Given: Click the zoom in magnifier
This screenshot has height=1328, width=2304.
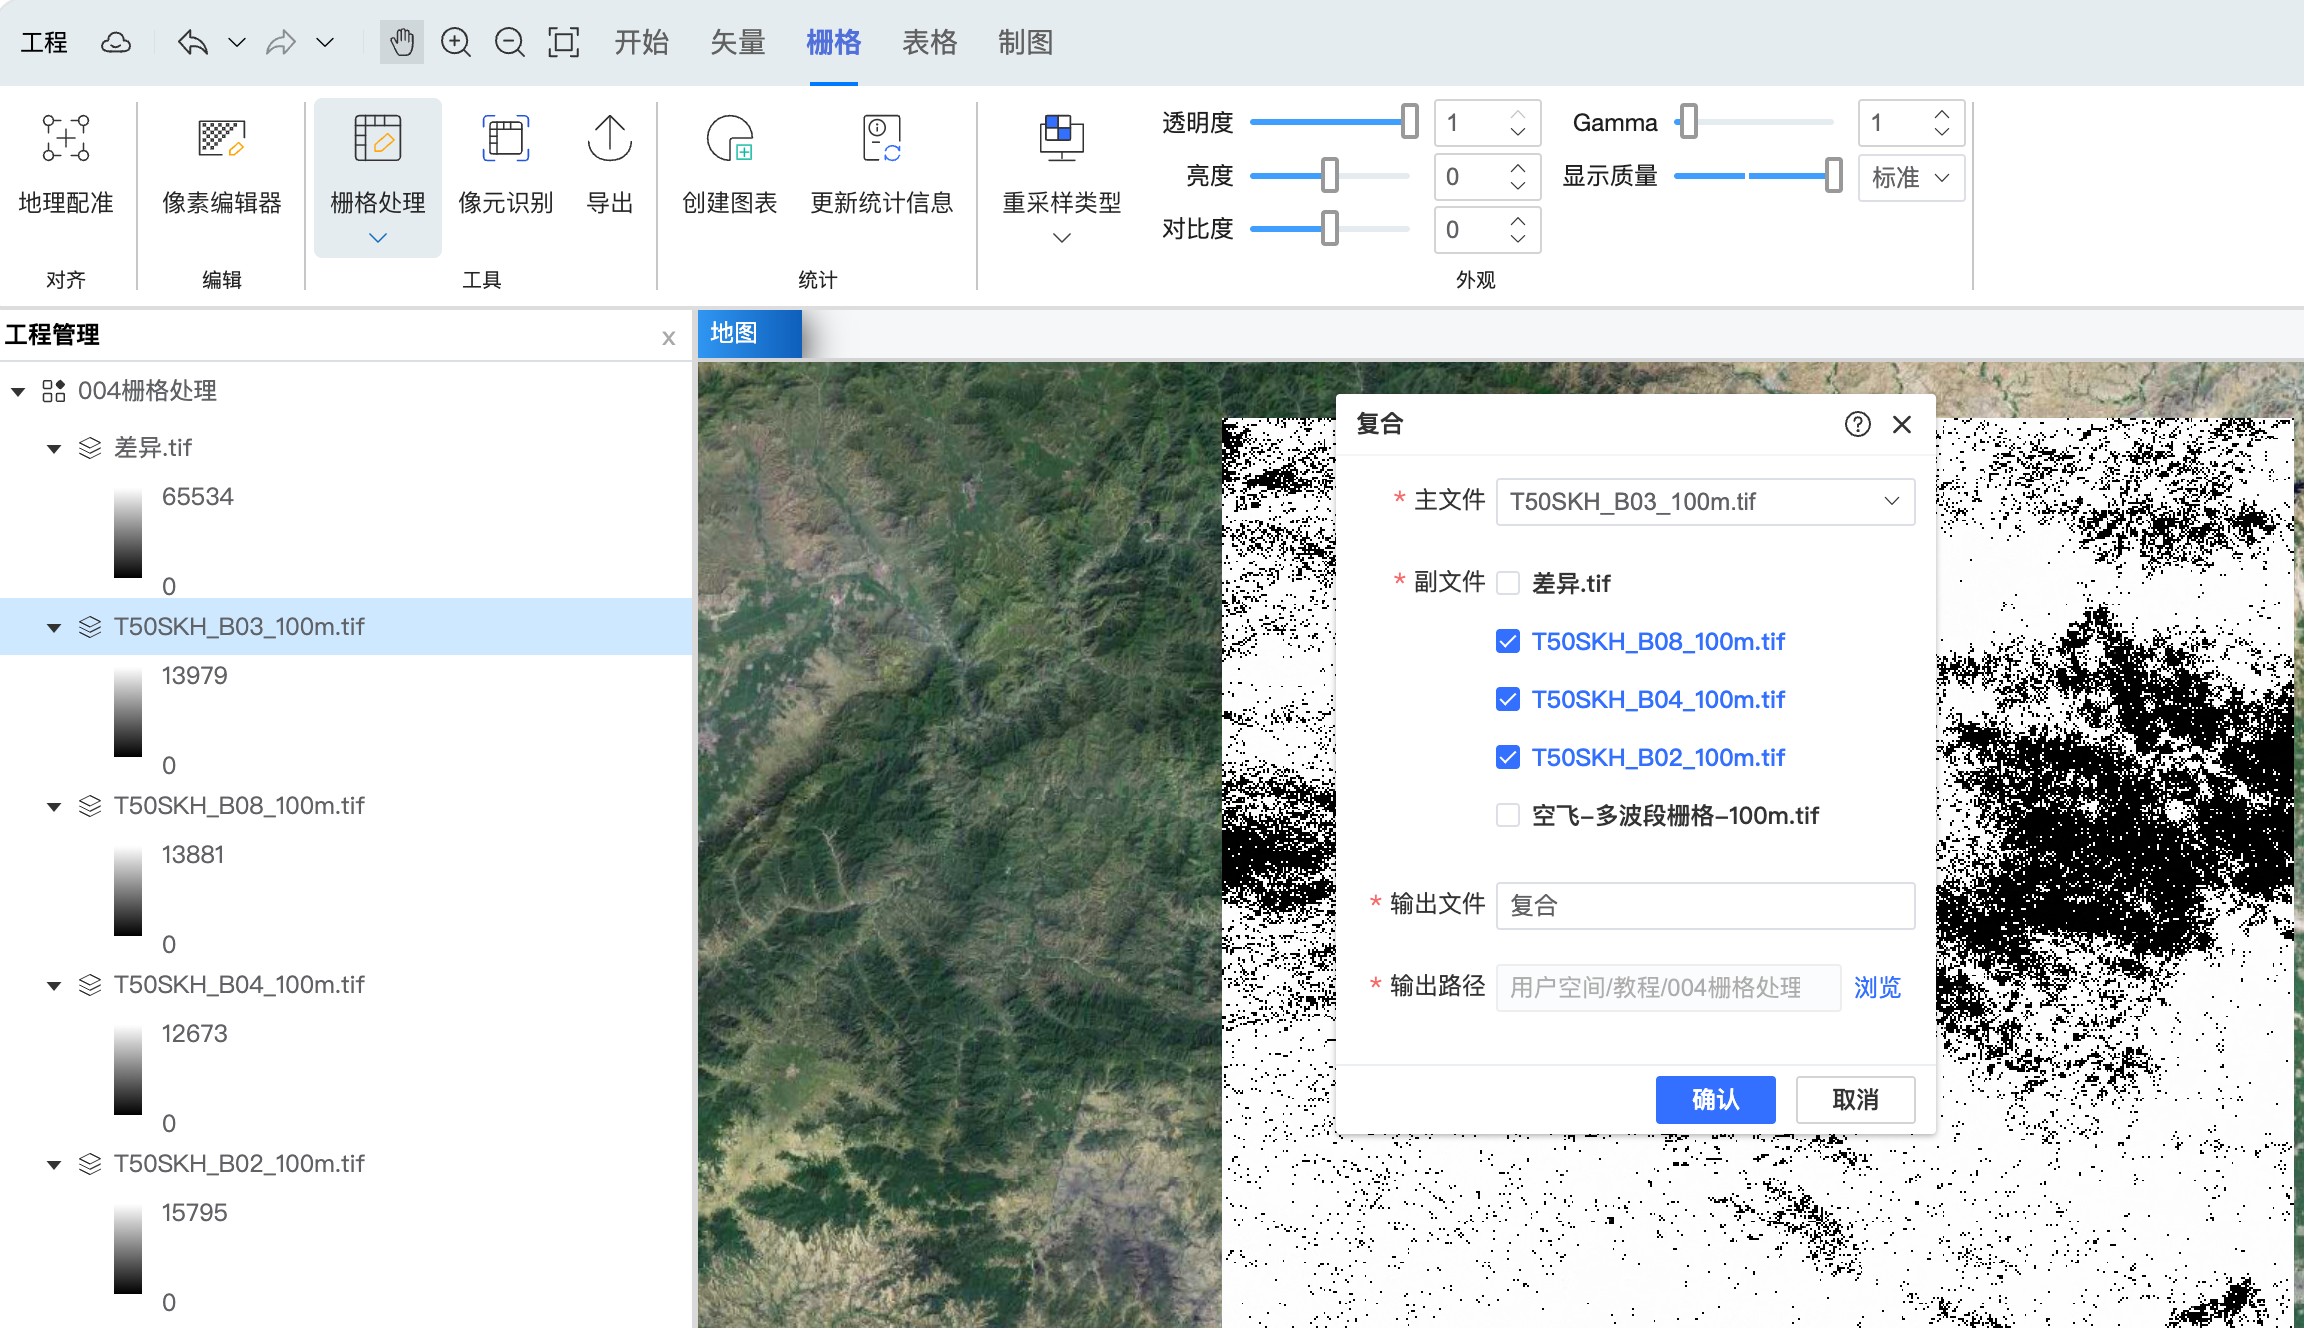Looking at the screenshot, I should click(456, 42).
